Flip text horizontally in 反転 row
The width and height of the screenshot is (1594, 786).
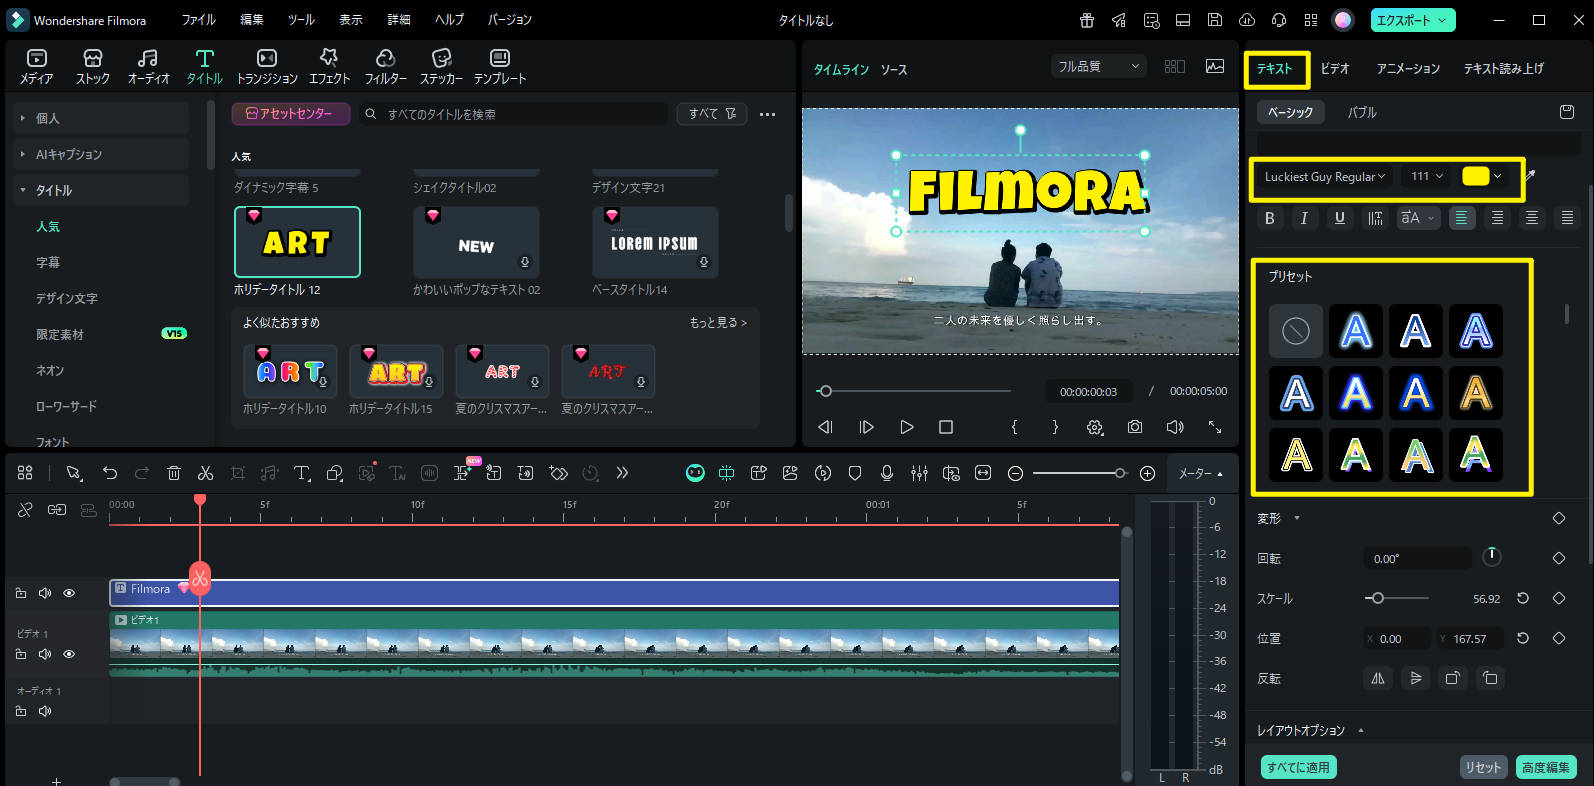1378,678
